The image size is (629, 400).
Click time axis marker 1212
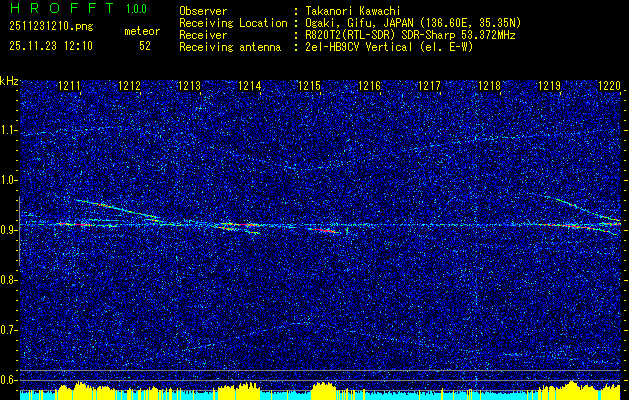click(129, 85)
